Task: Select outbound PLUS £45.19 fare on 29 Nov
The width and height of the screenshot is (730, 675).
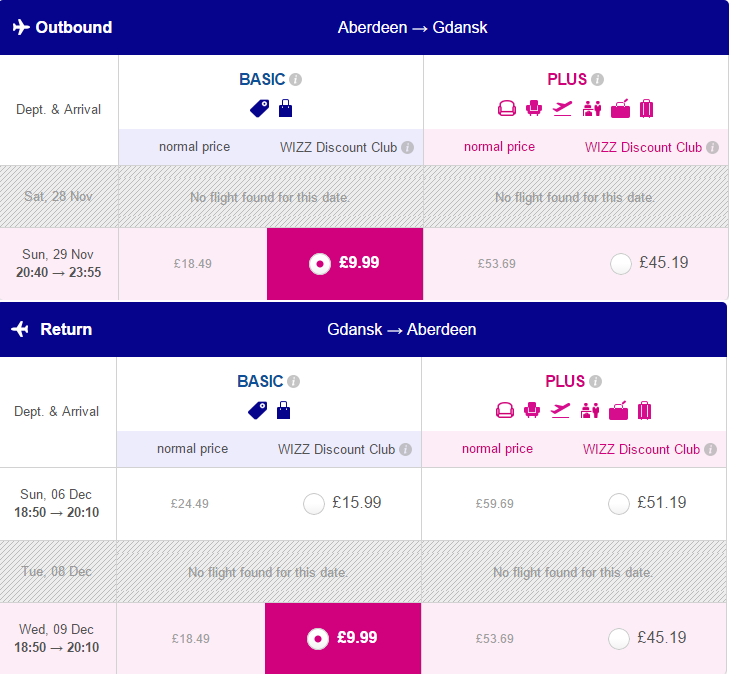Action: point(621,264)
